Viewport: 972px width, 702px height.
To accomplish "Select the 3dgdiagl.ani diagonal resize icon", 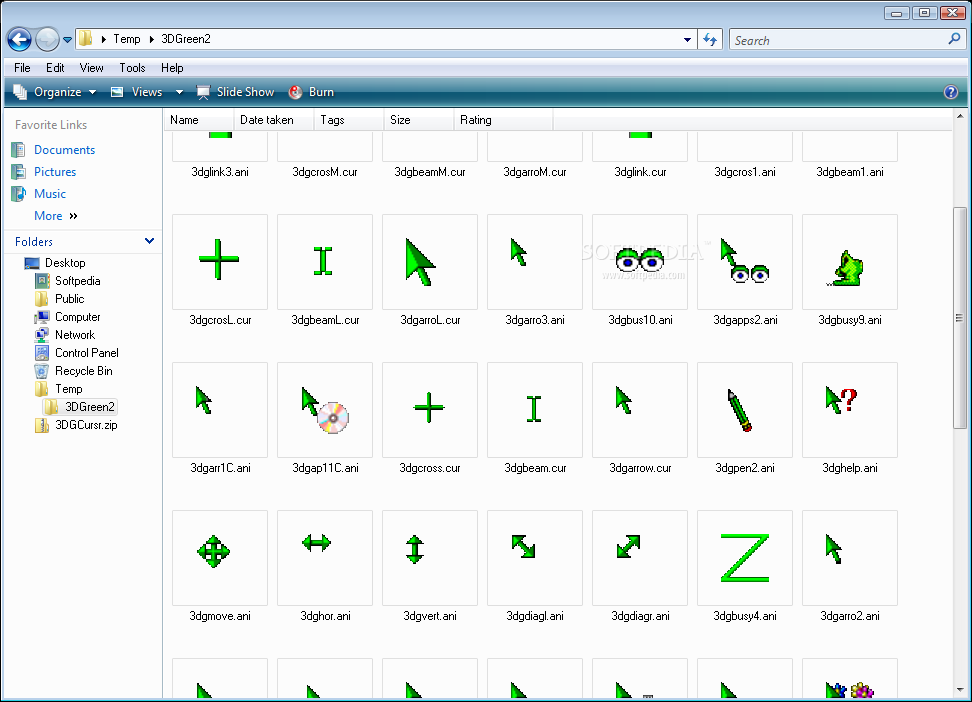I will pyautogui.click(x=534, y=558).
